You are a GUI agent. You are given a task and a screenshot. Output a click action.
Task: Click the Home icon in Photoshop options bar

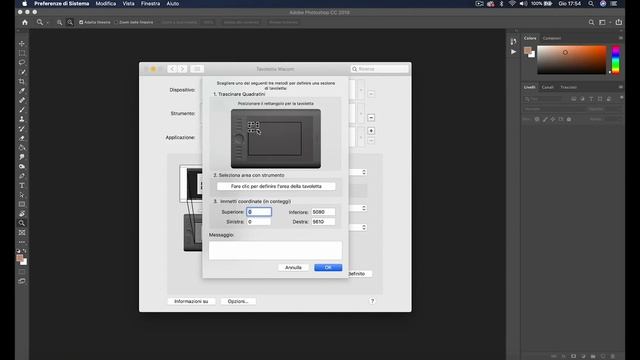pos(25,22)
